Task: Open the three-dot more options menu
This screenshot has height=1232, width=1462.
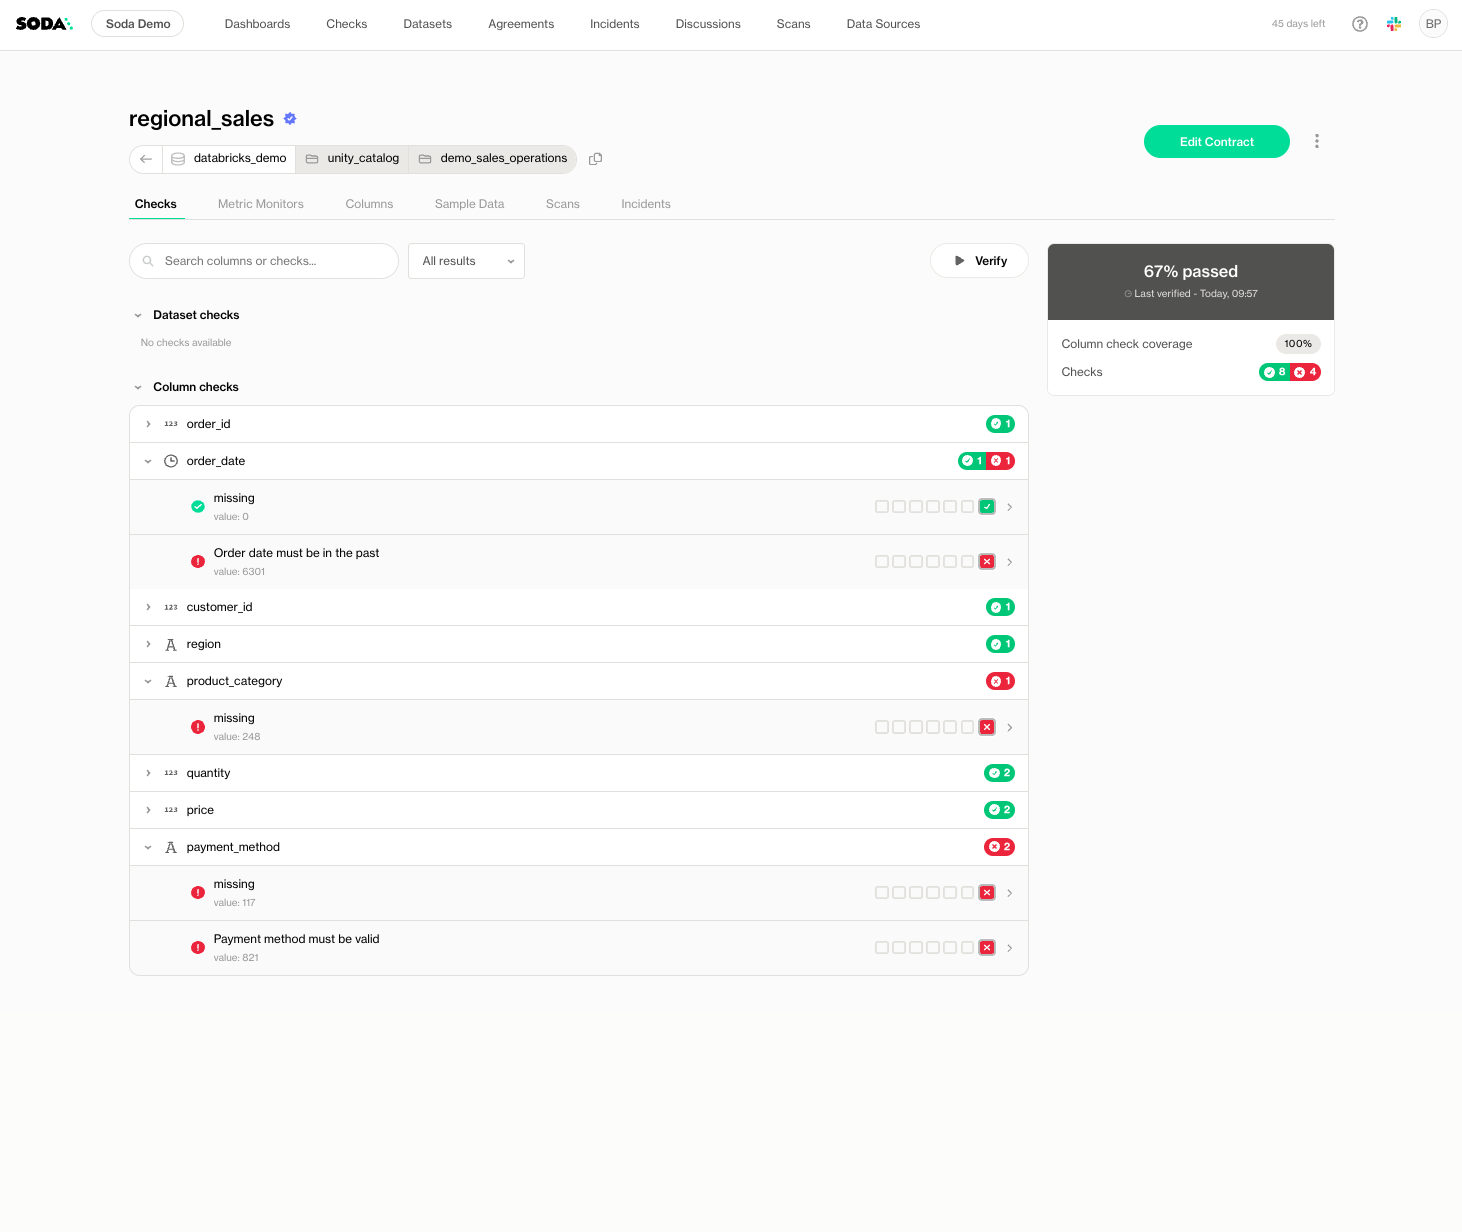Action: pyautogui.click(x=1316, y=141)
